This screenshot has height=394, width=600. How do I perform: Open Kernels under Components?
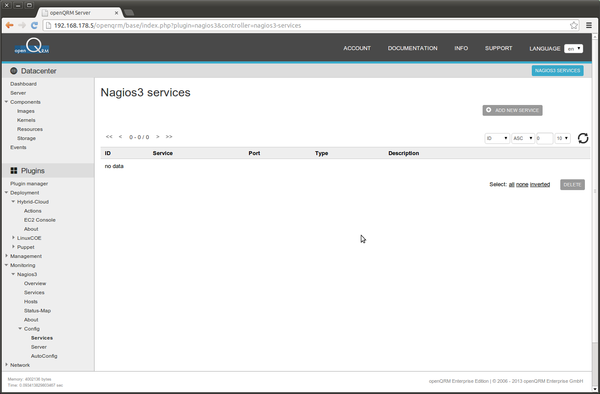click(x=26, y=120)
